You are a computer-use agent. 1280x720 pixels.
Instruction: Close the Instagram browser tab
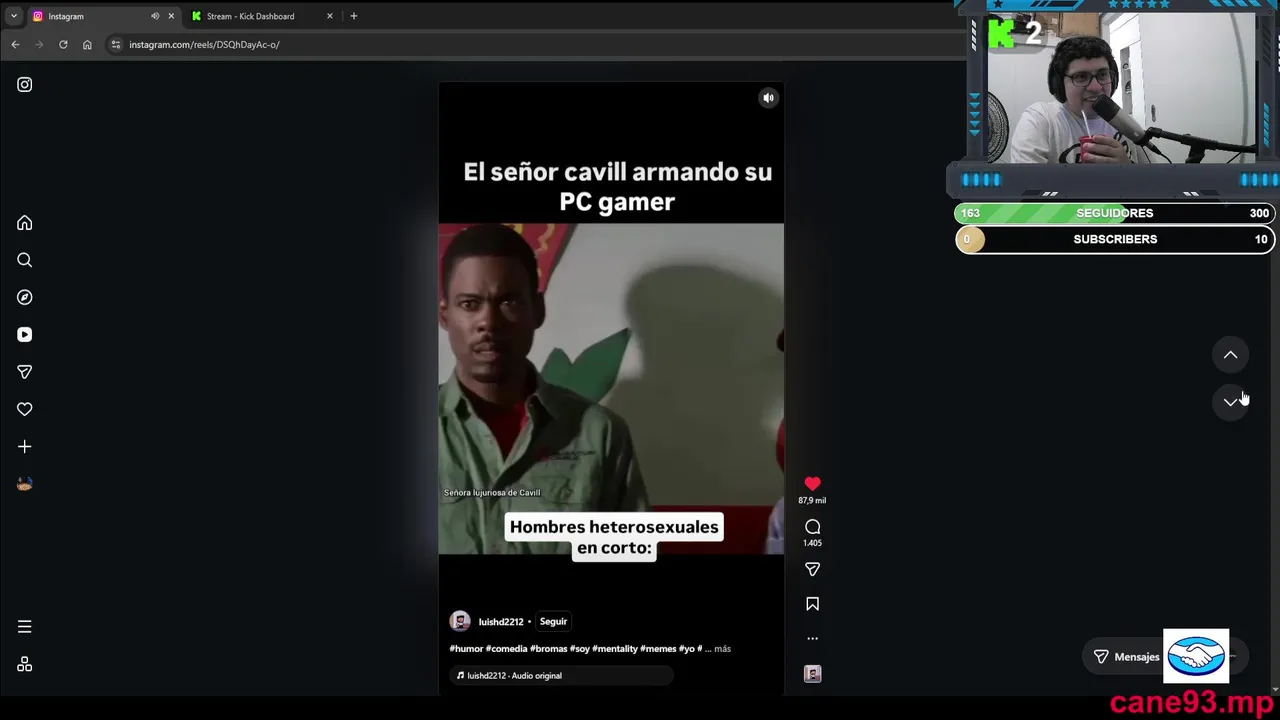(x=171, y=16)
